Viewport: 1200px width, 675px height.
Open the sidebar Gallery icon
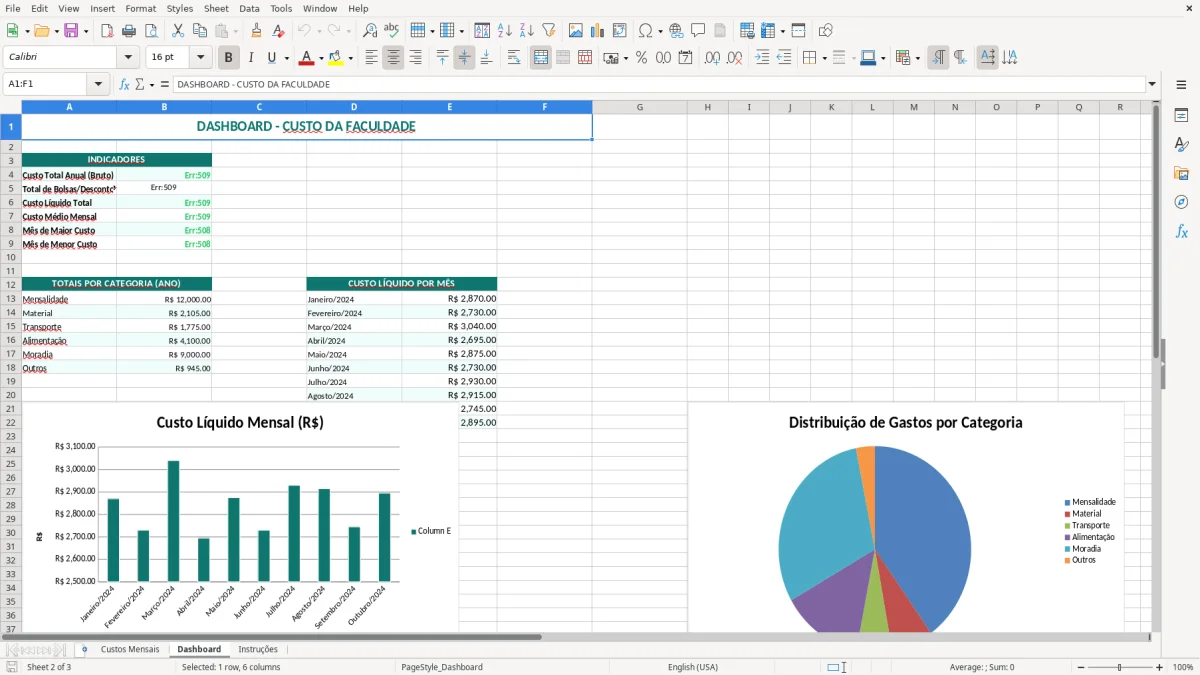[1181, 174]
